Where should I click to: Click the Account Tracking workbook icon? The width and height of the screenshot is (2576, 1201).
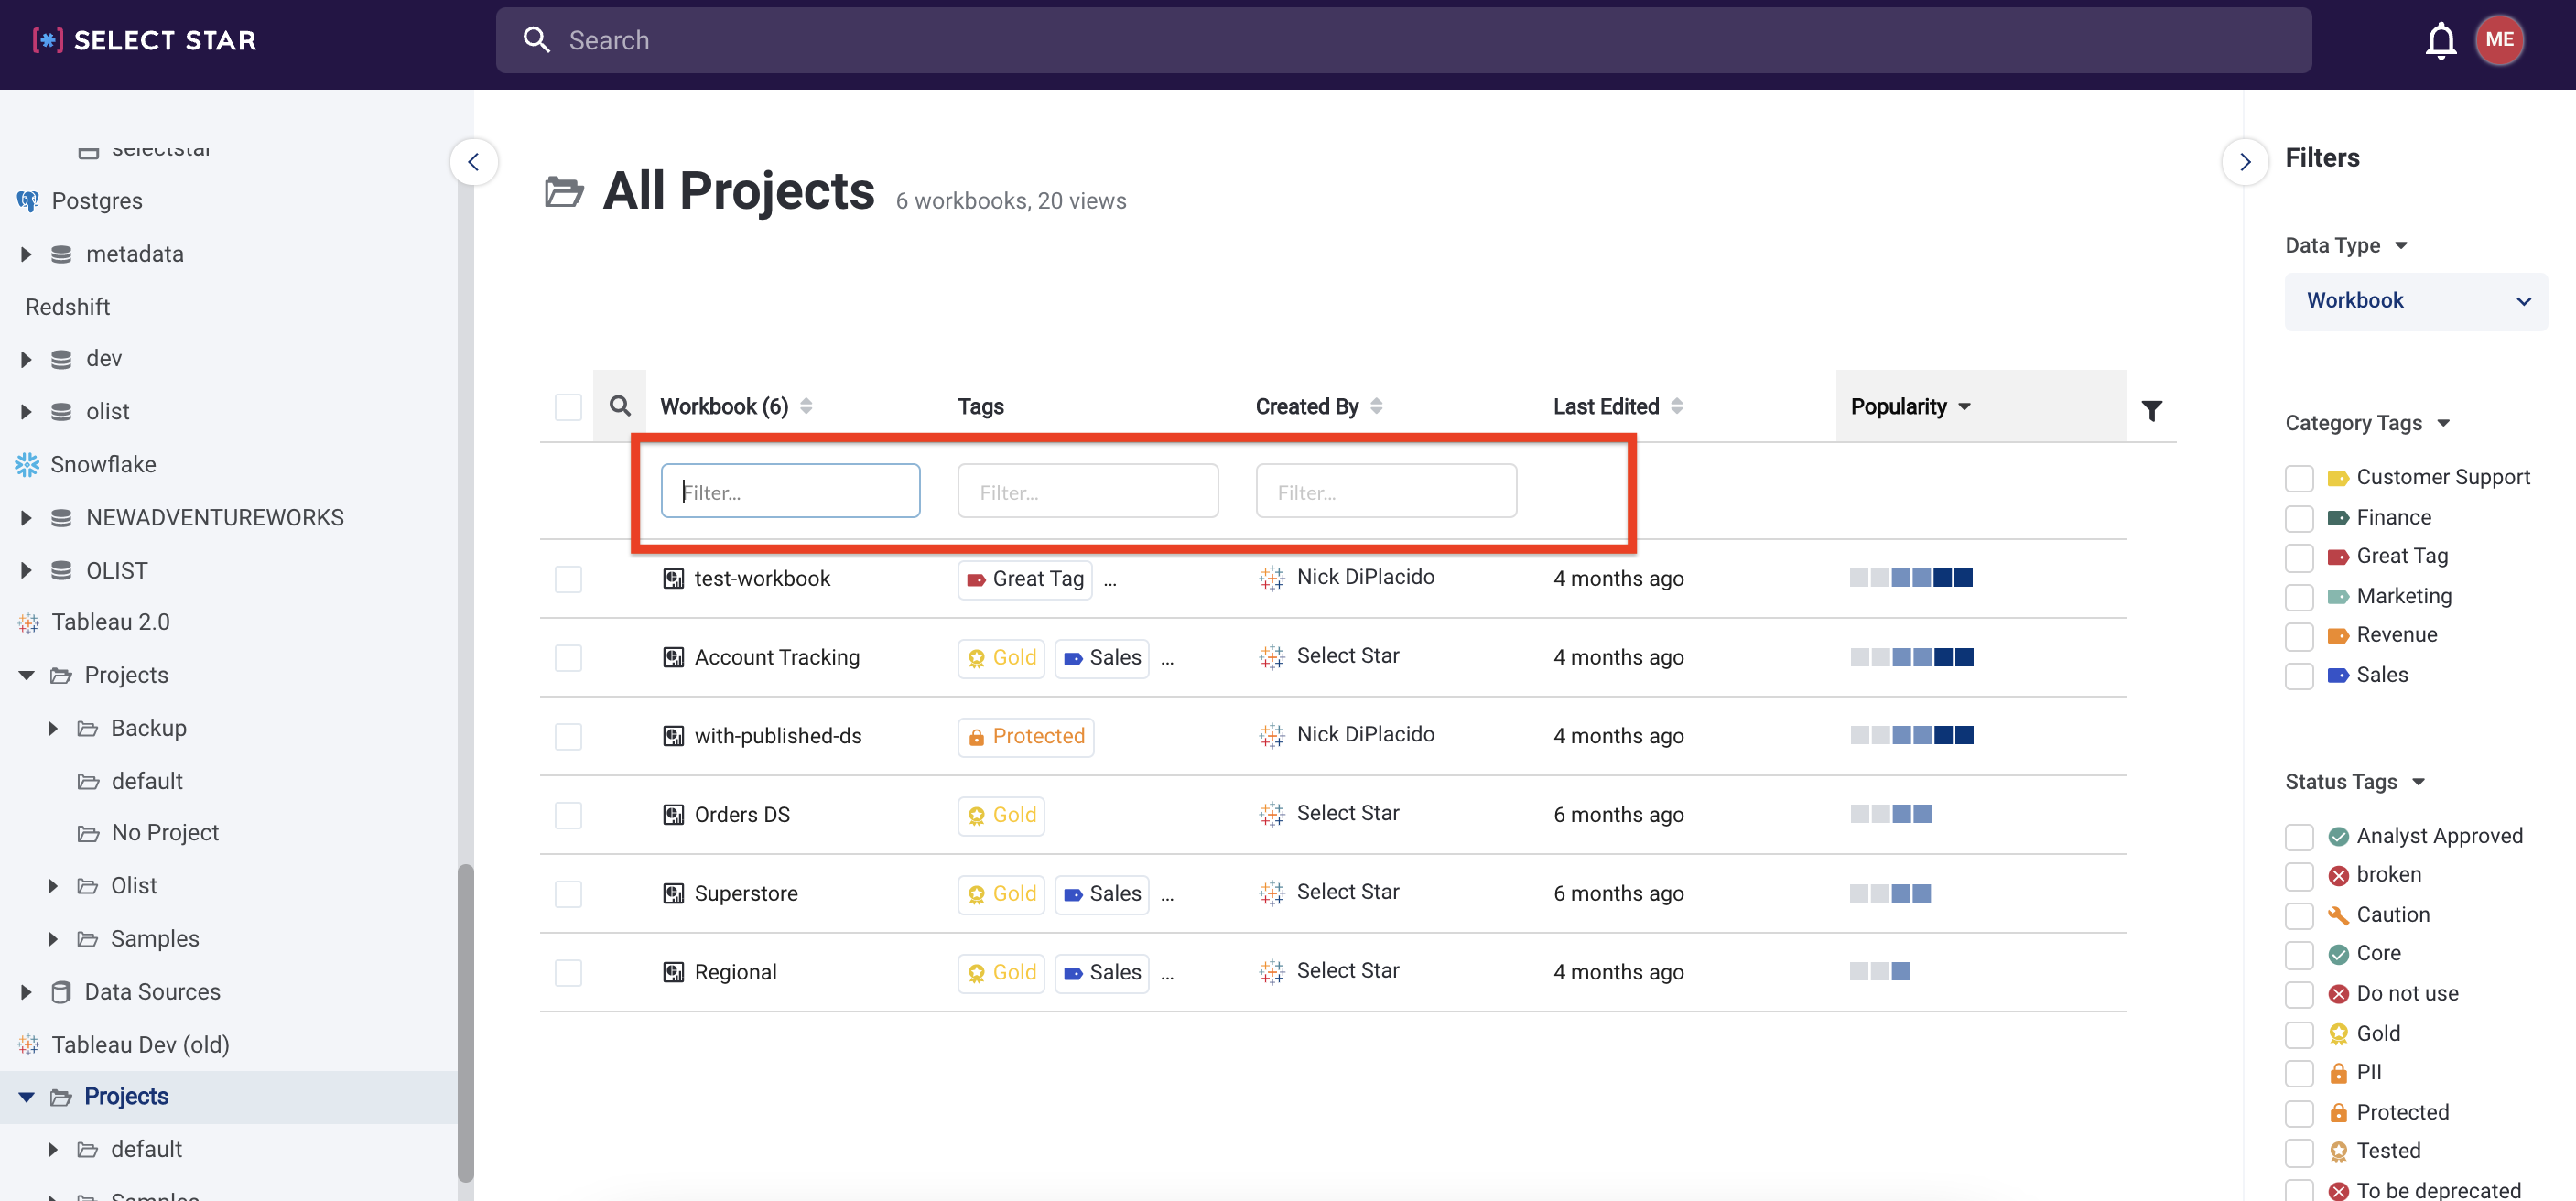click(674, 657)
